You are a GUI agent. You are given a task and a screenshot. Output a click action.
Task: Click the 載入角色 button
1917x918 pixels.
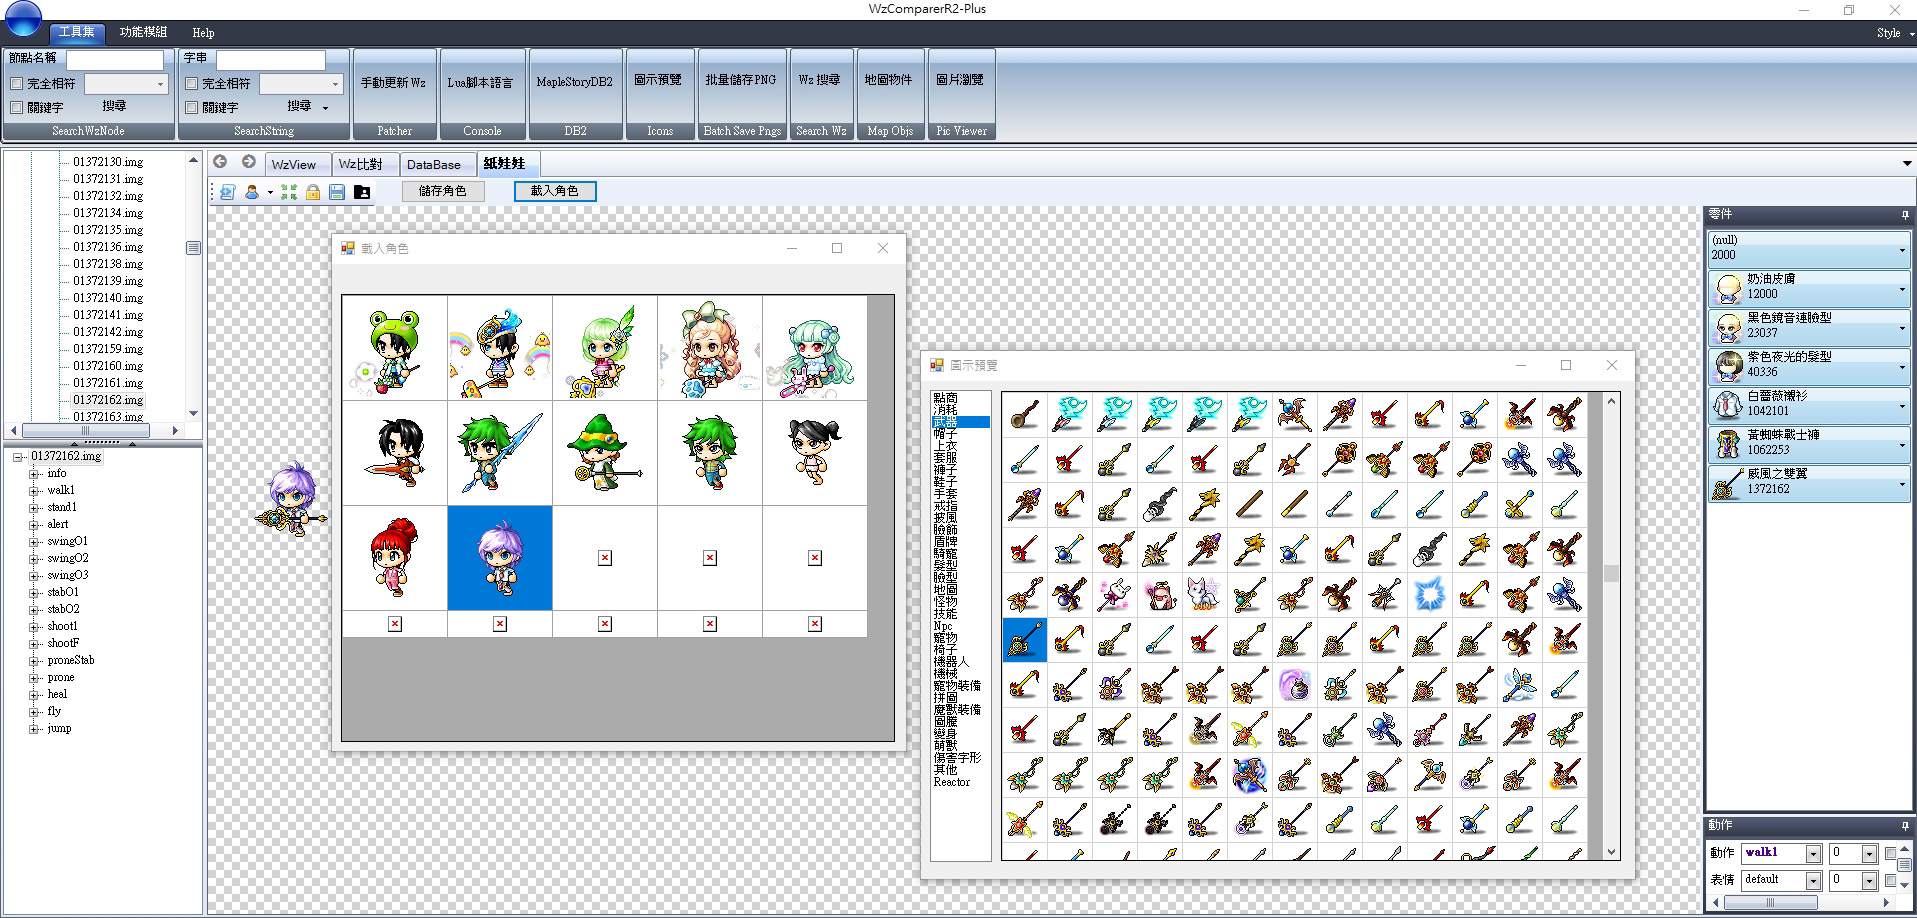coord(555,191)
